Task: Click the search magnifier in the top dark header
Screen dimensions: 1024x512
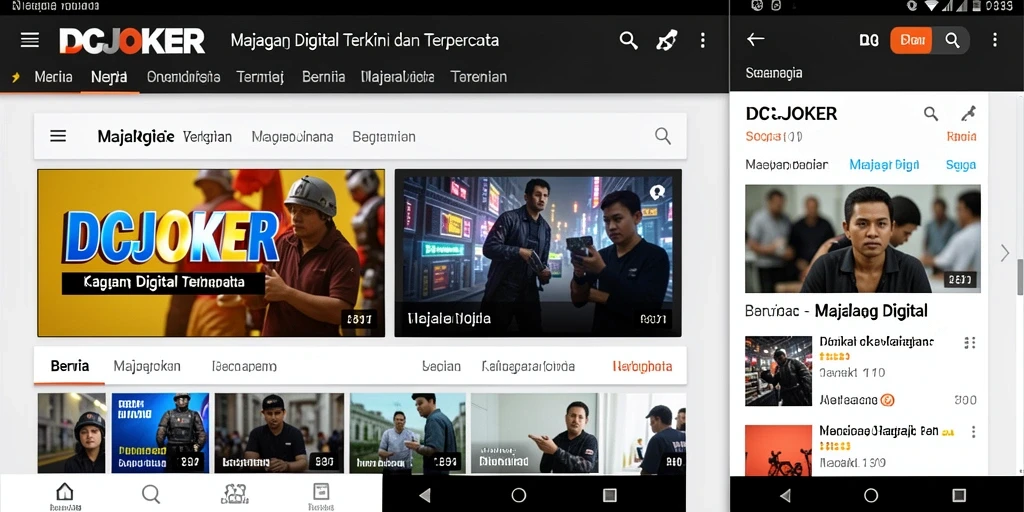Action: pos(628,40)
